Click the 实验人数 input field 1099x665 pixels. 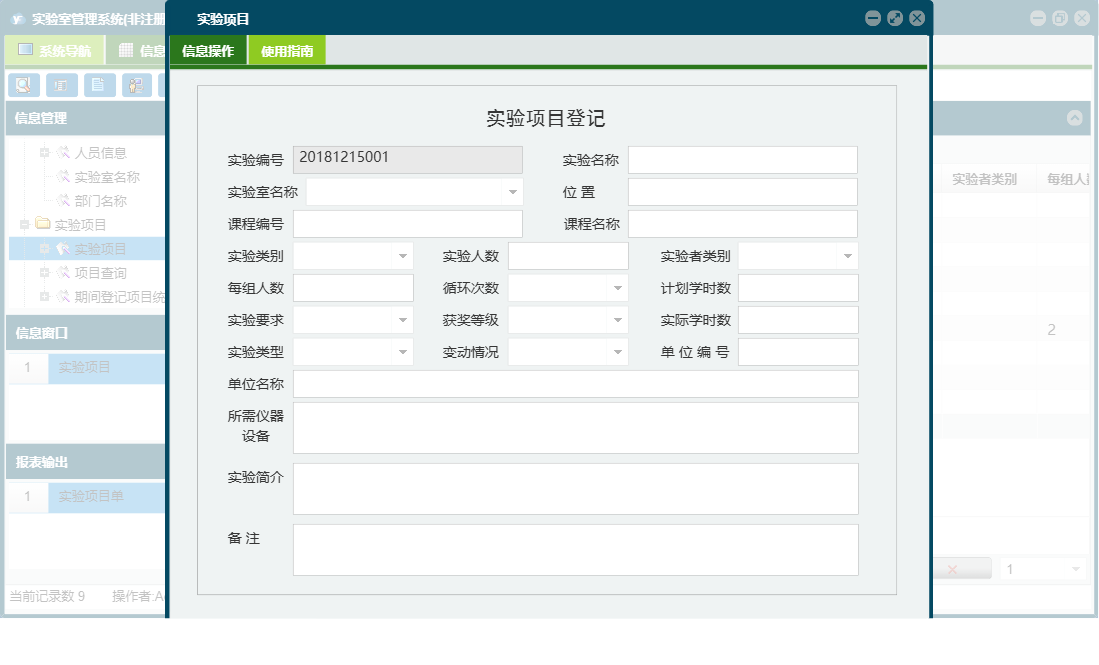point(568,256)
